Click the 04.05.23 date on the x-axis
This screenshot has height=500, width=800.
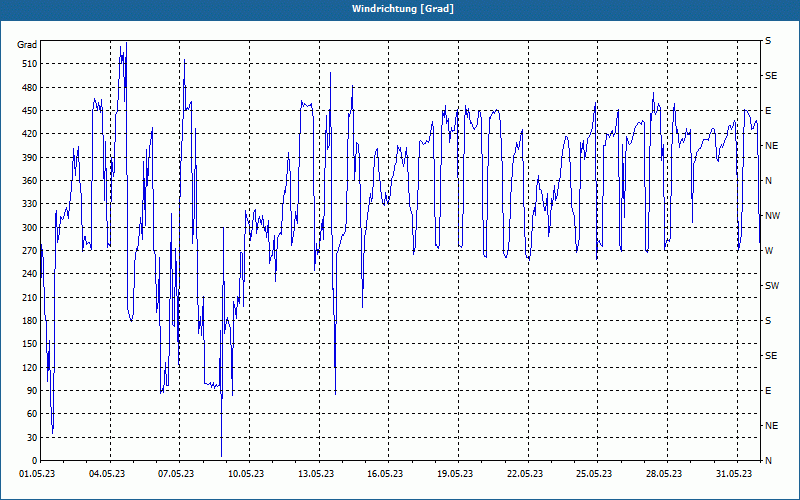[x=107, y=474]
